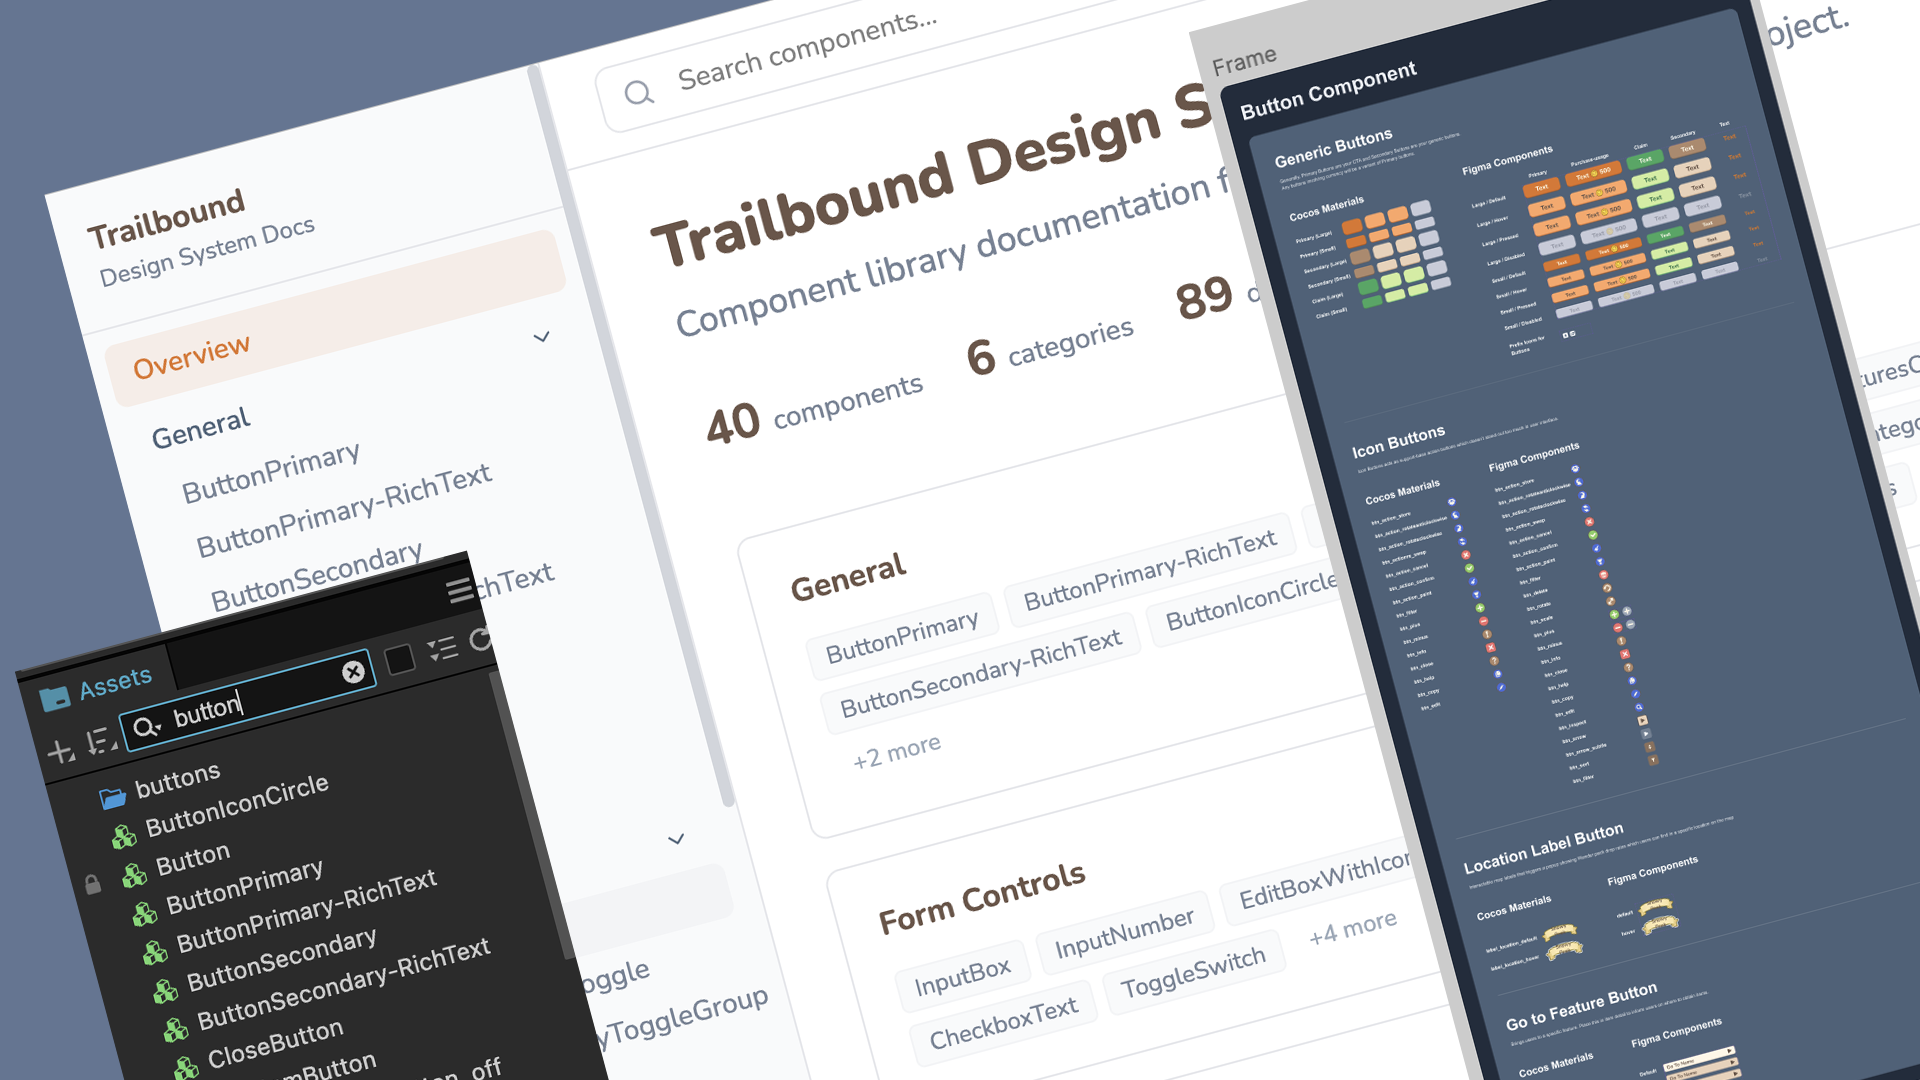Switch to the Assets tab
The width and height of the screenshot is (1920, 1080).
115,679
